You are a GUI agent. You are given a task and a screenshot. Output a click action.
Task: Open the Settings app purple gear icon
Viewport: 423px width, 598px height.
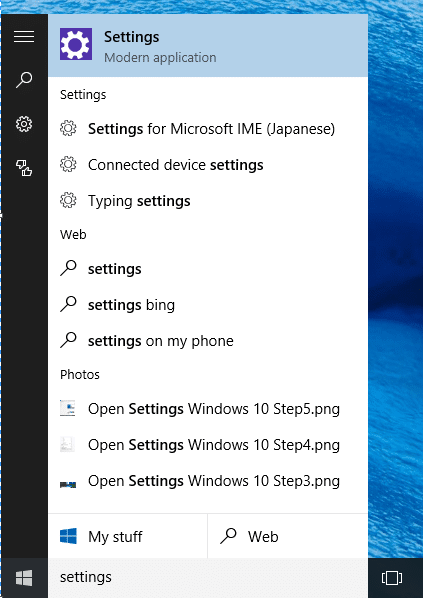[x=76, y=44]
